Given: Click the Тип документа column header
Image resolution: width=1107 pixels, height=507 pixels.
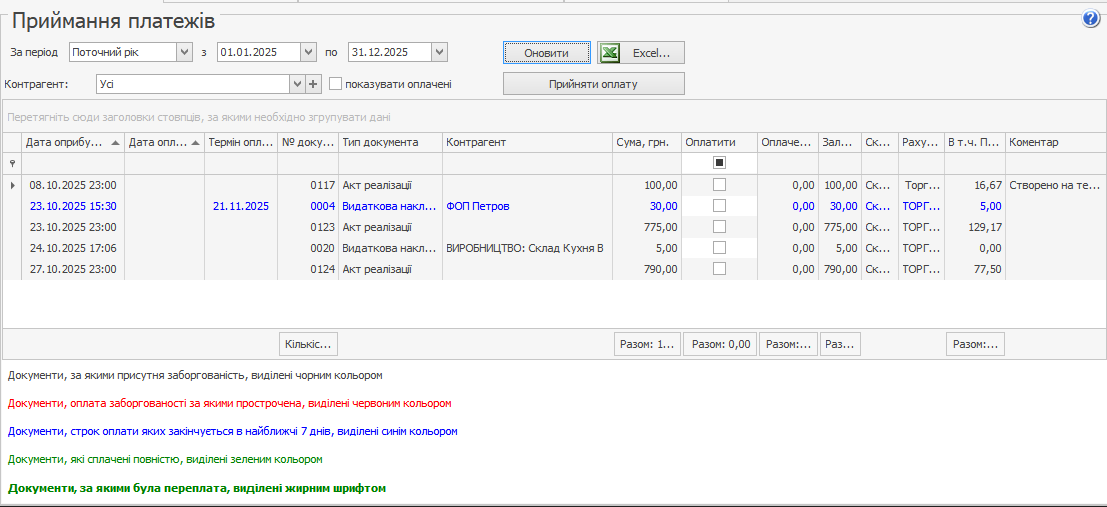Looking at the screenshot, I should 390,143.
